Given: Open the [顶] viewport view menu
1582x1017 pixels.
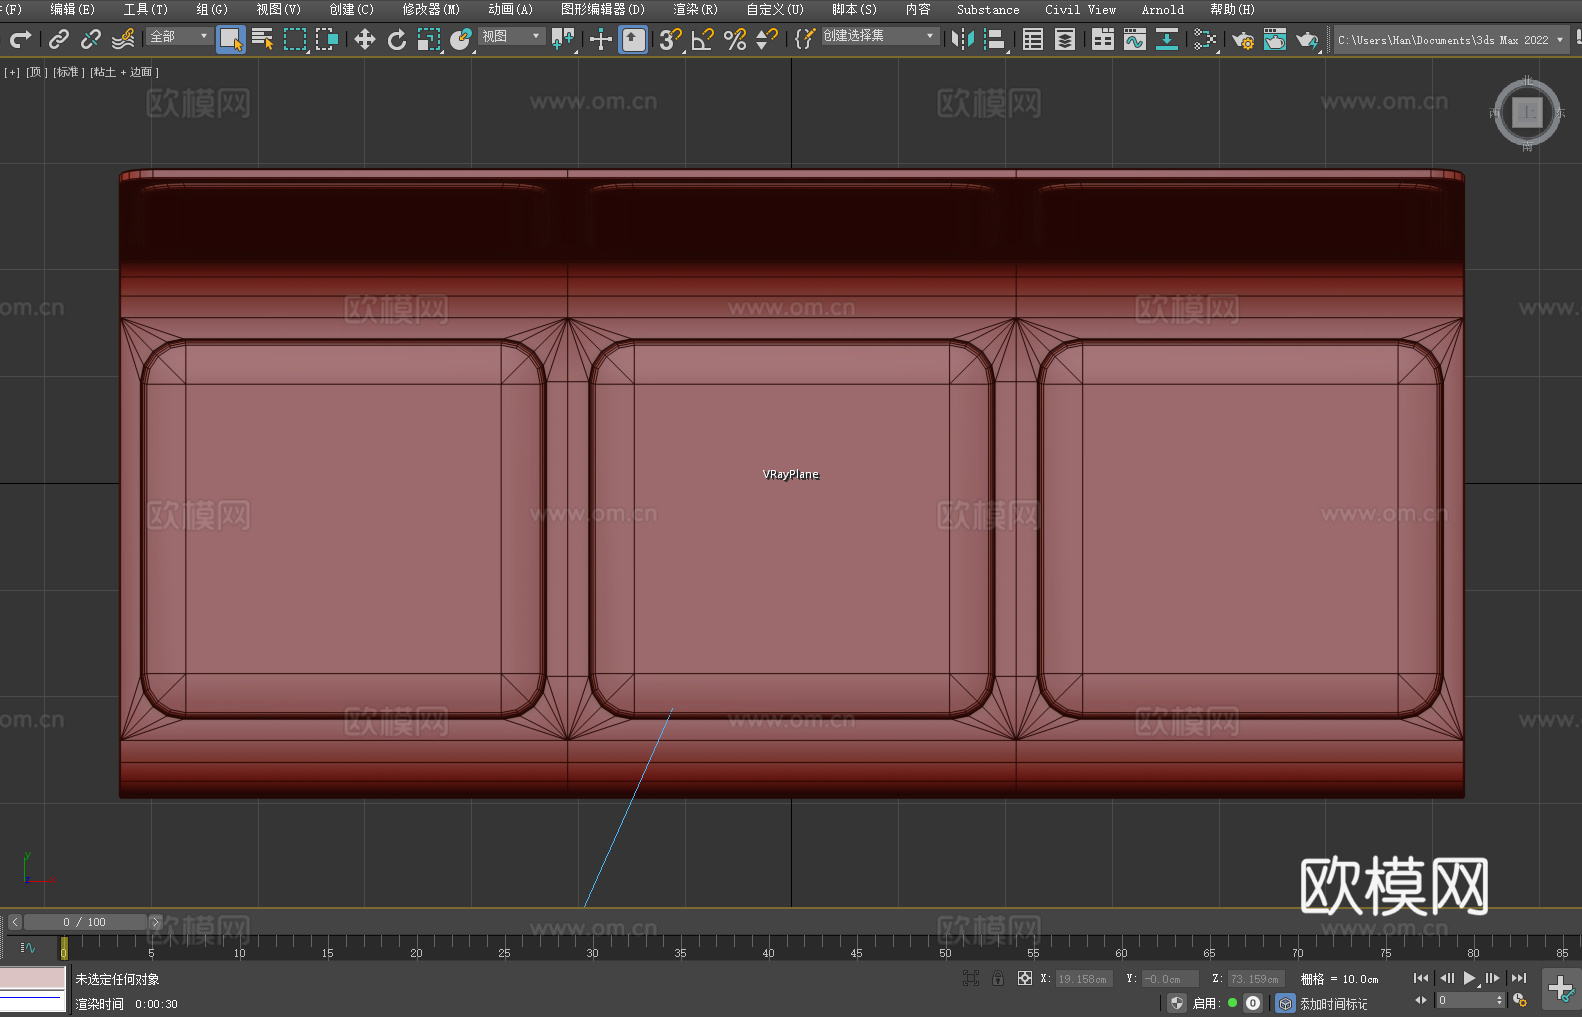Looking at the screenshot, I should coord(37,72).
